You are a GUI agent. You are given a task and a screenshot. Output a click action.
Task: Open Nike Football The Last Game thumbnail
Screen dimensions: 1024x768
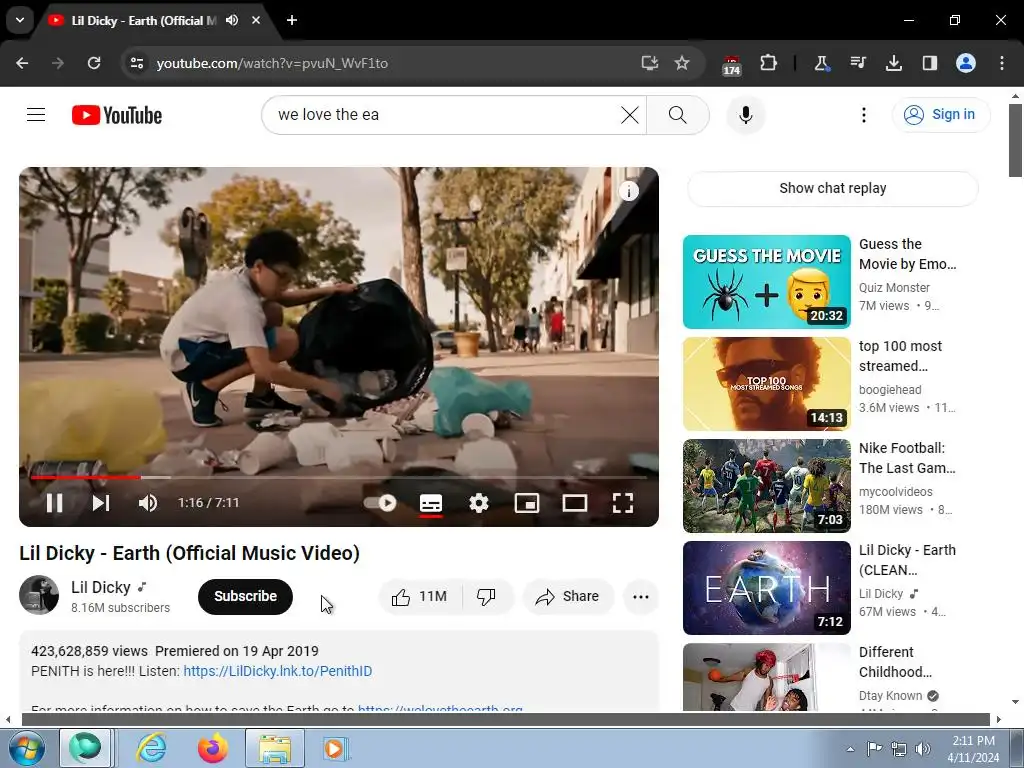point(767,485)
